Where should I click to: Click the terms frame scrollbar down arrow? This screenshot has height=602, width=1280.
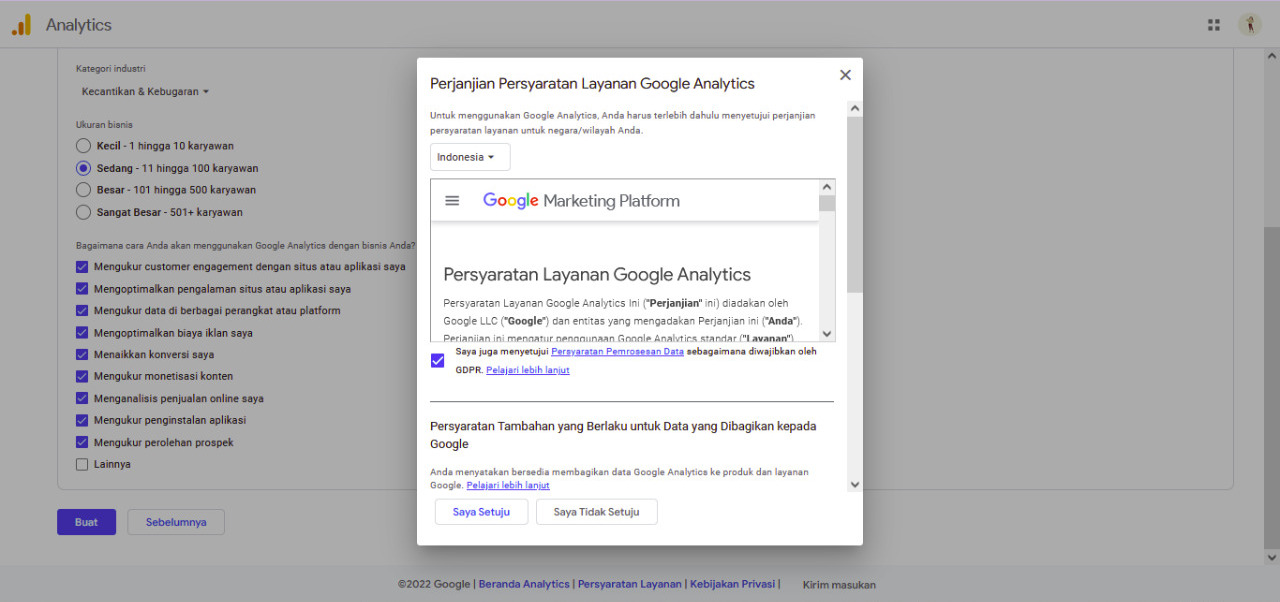click(827, 334)
